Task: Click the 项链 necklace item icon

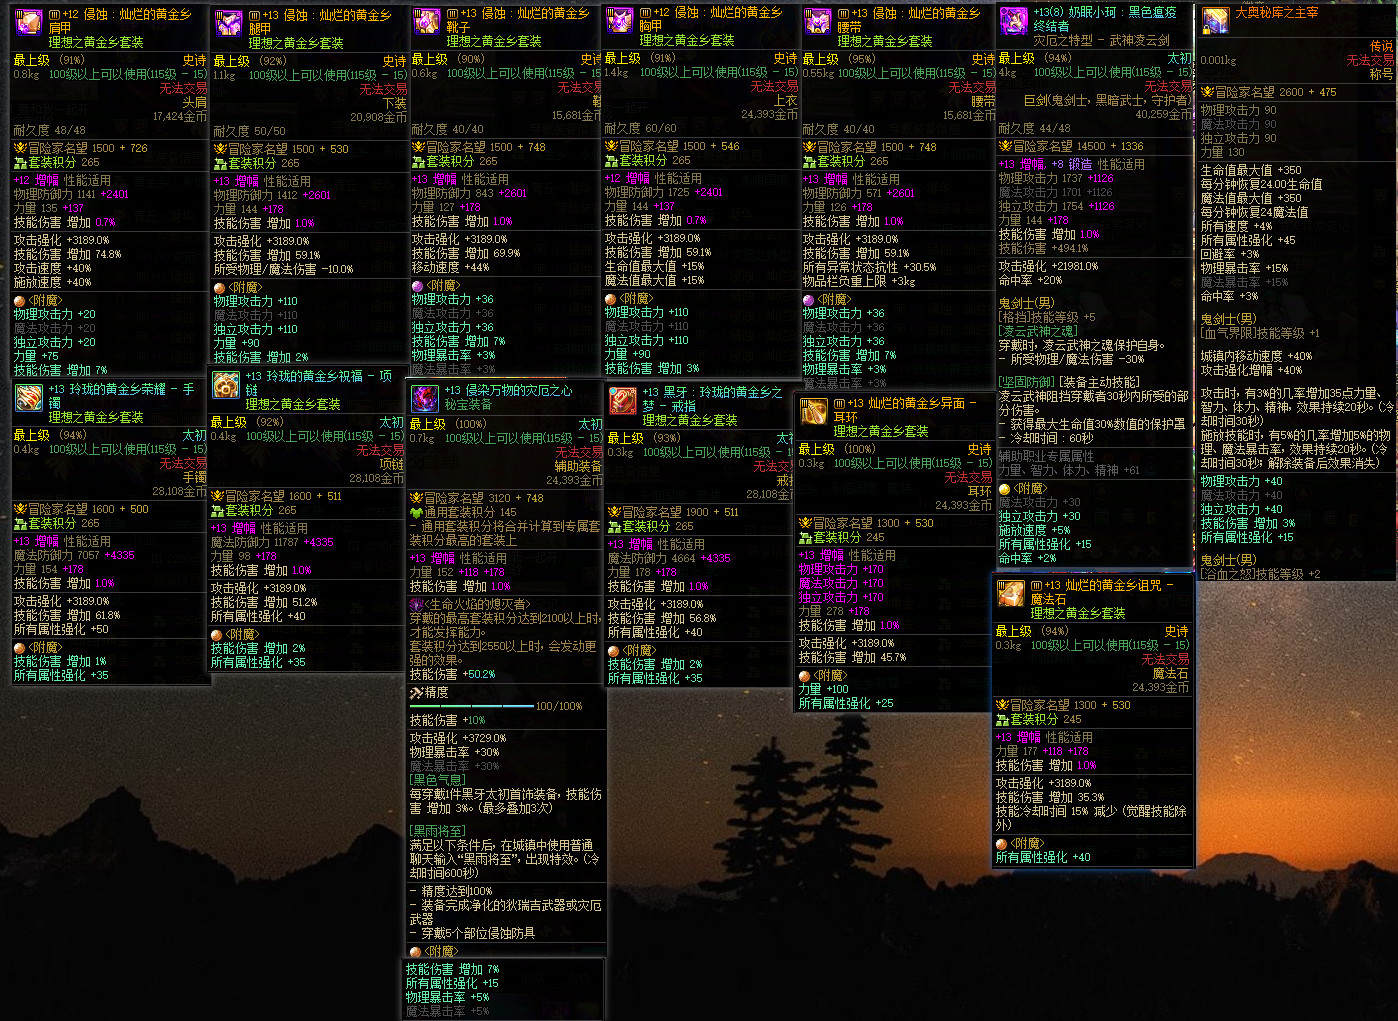Action: click(x=226, y=384)
